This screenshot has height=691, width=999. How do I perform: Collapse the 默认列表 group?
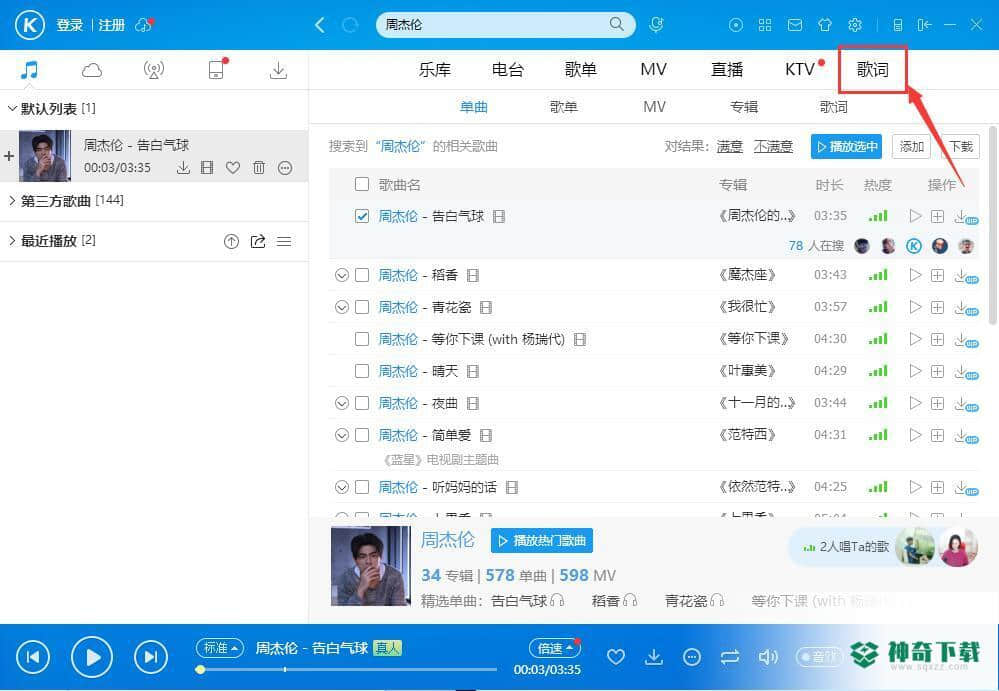pos(11,108)
